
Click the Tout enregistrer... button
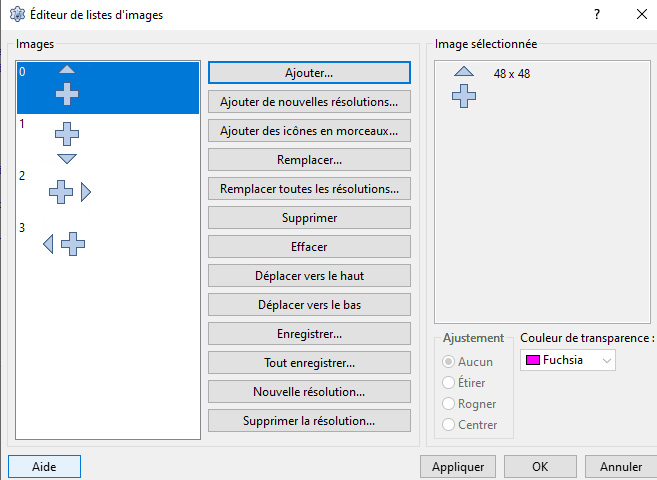[309, 362]
